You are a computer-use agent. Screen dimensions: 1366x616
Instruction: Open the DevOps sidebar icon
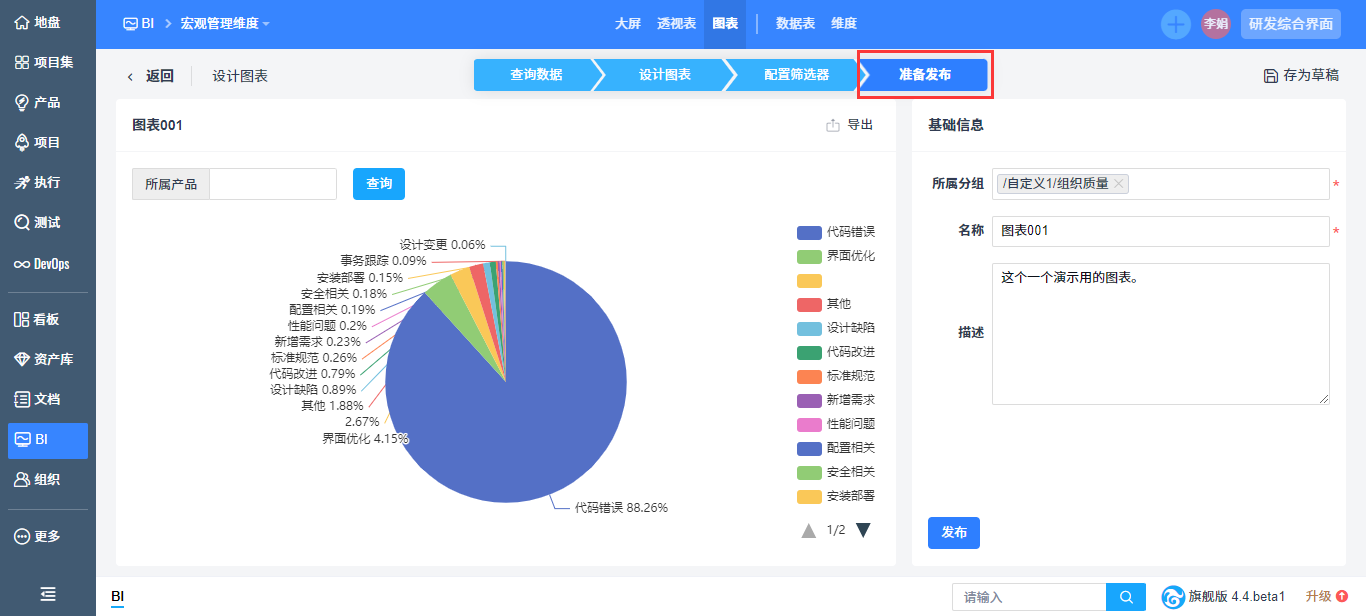click(x=21, y=264)
